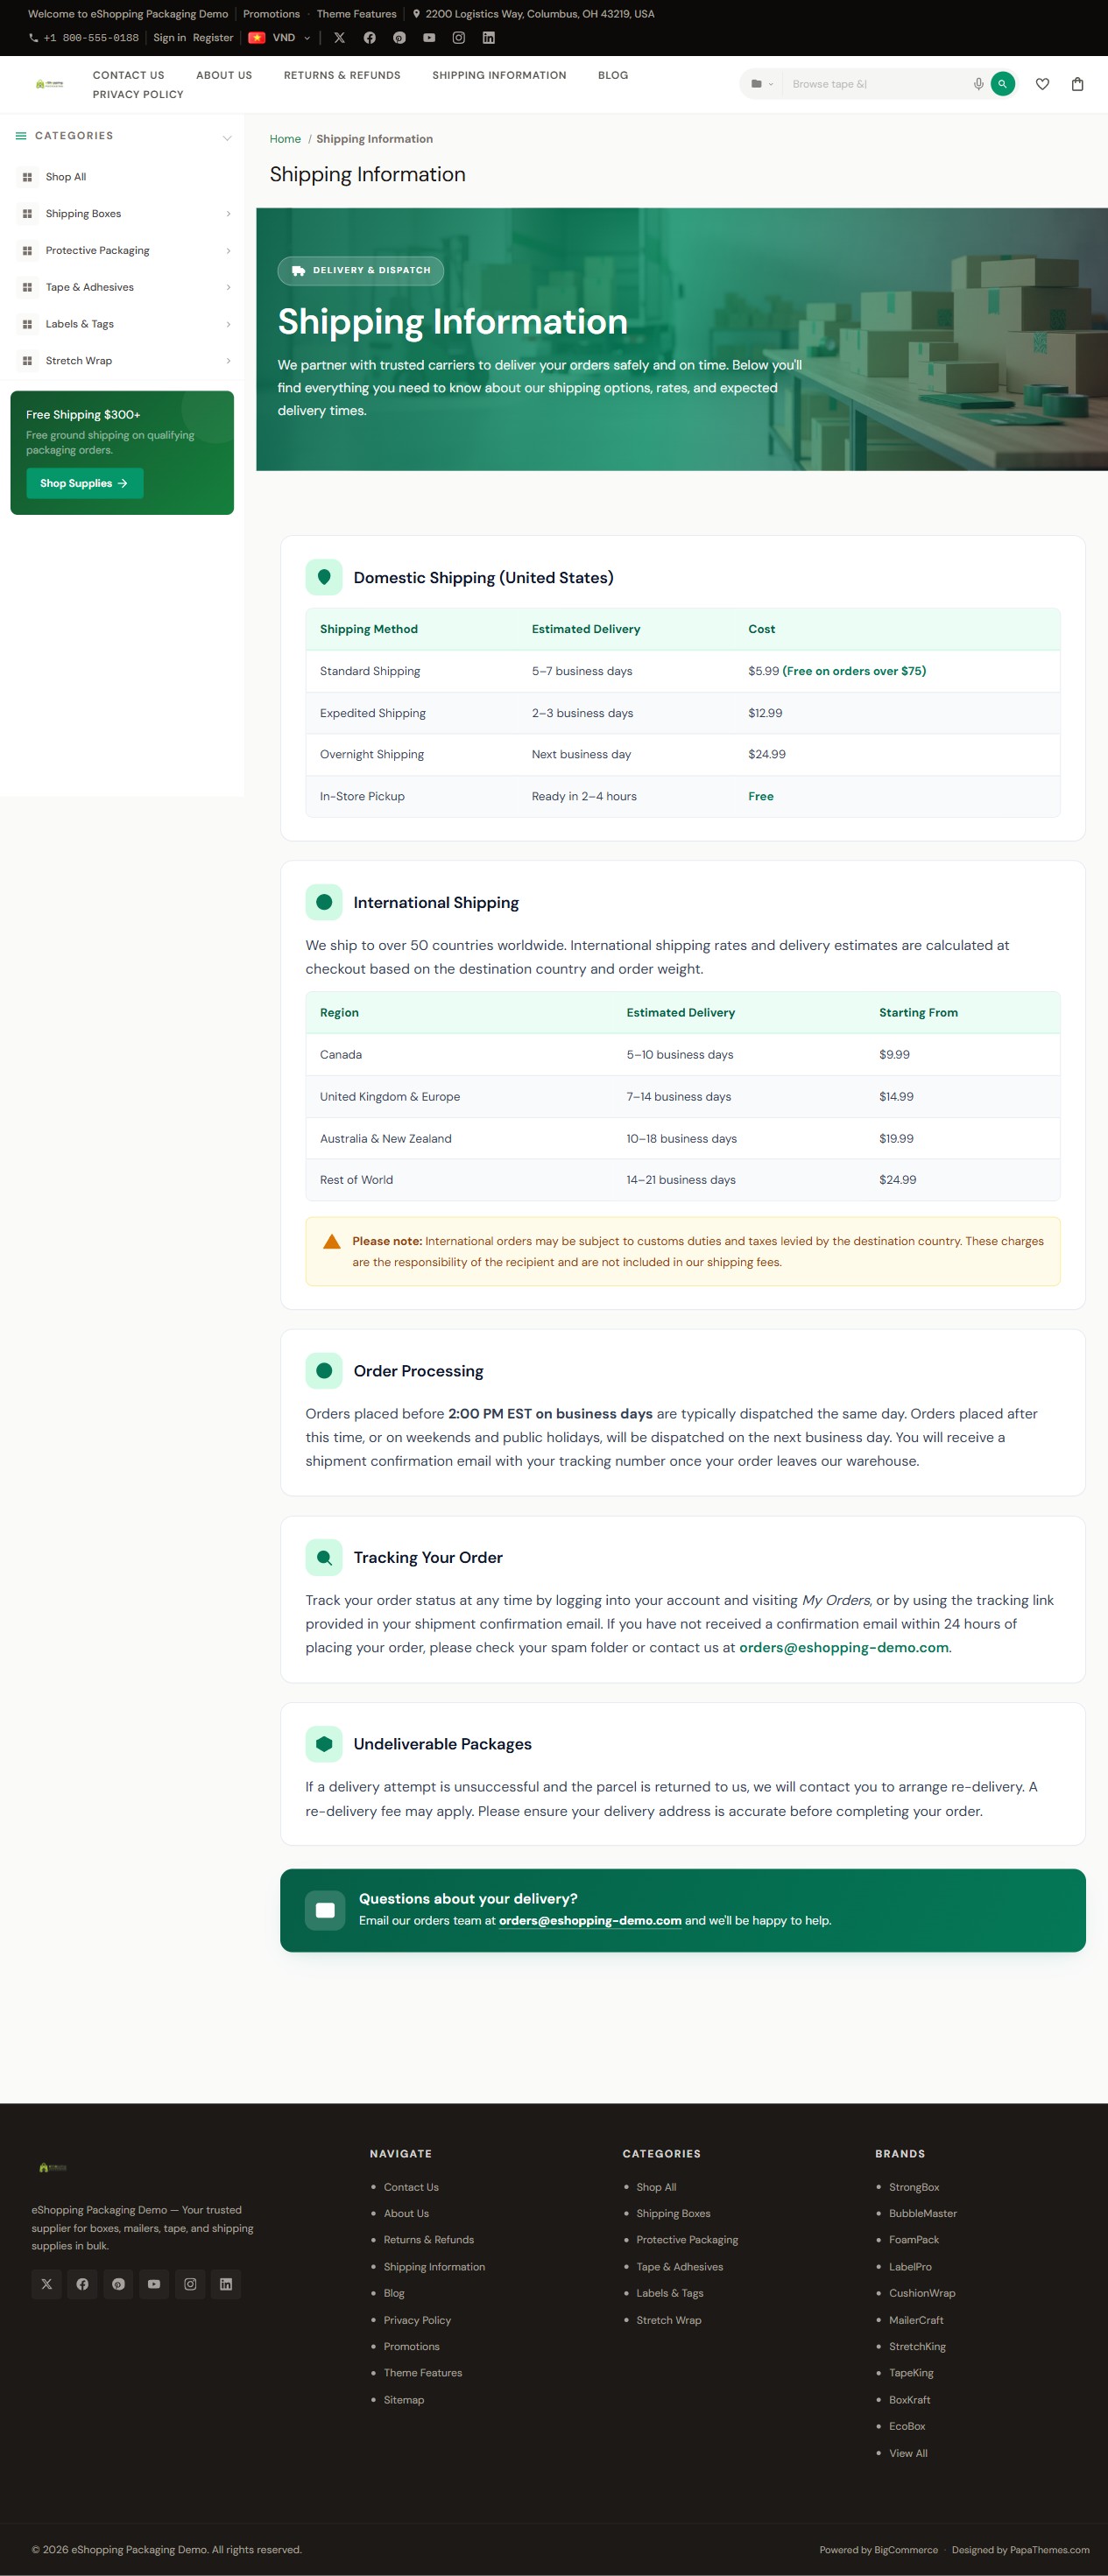Open the shopping cart bag icon
Viewport: 1108px width, 2576px height.
click(x=1077, y=84)
